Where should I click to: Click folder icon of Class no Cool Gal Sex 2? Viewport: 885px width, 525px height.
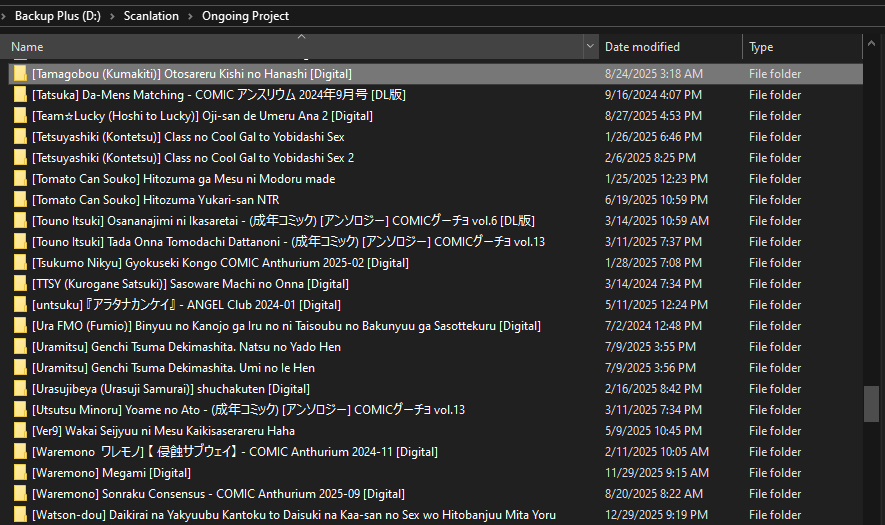pos(20,158)
